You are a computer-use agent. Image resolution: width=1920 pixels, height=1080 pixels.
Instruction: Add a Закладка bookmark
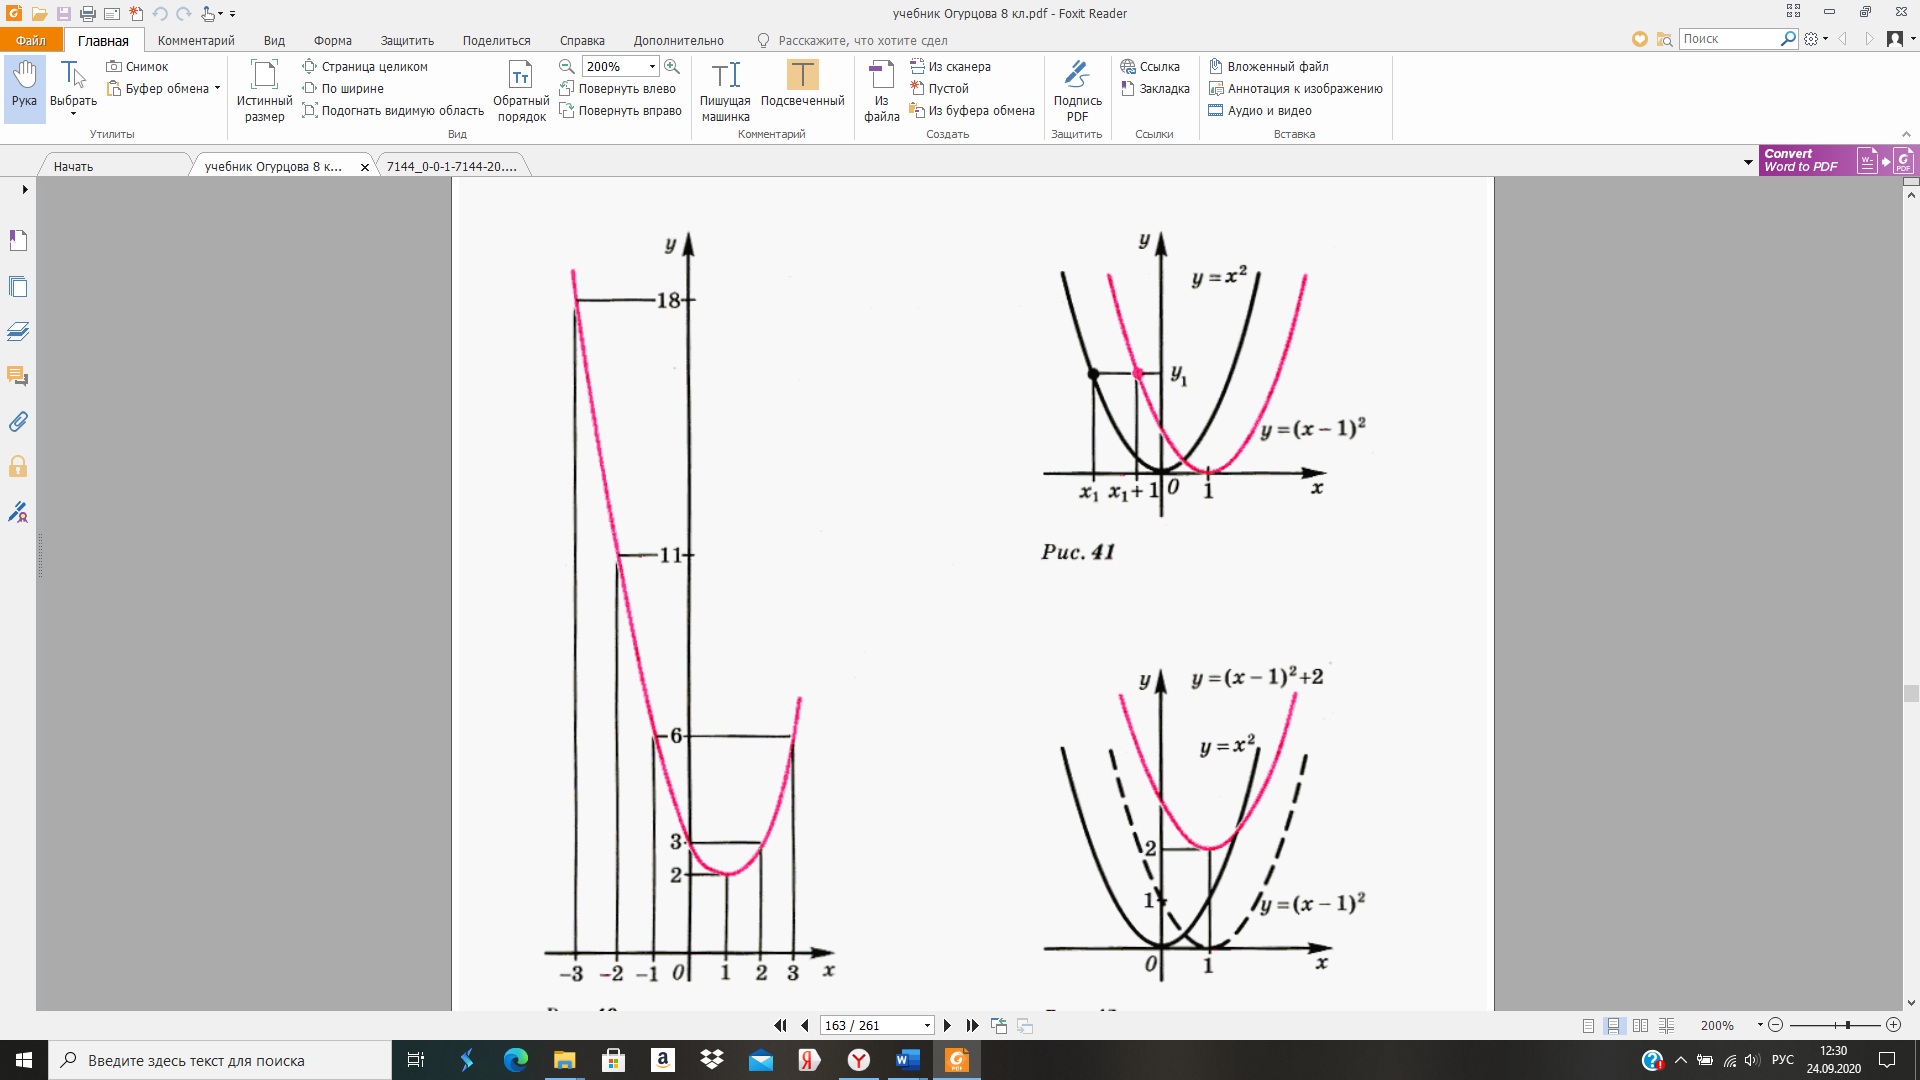(1156, 88)
